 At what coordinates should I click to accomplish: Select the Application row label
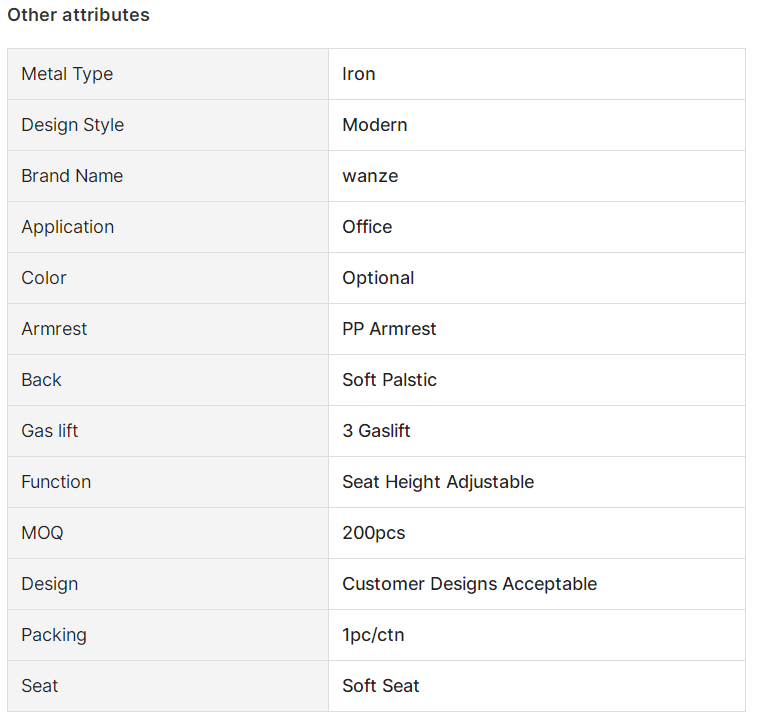(68, 227)
